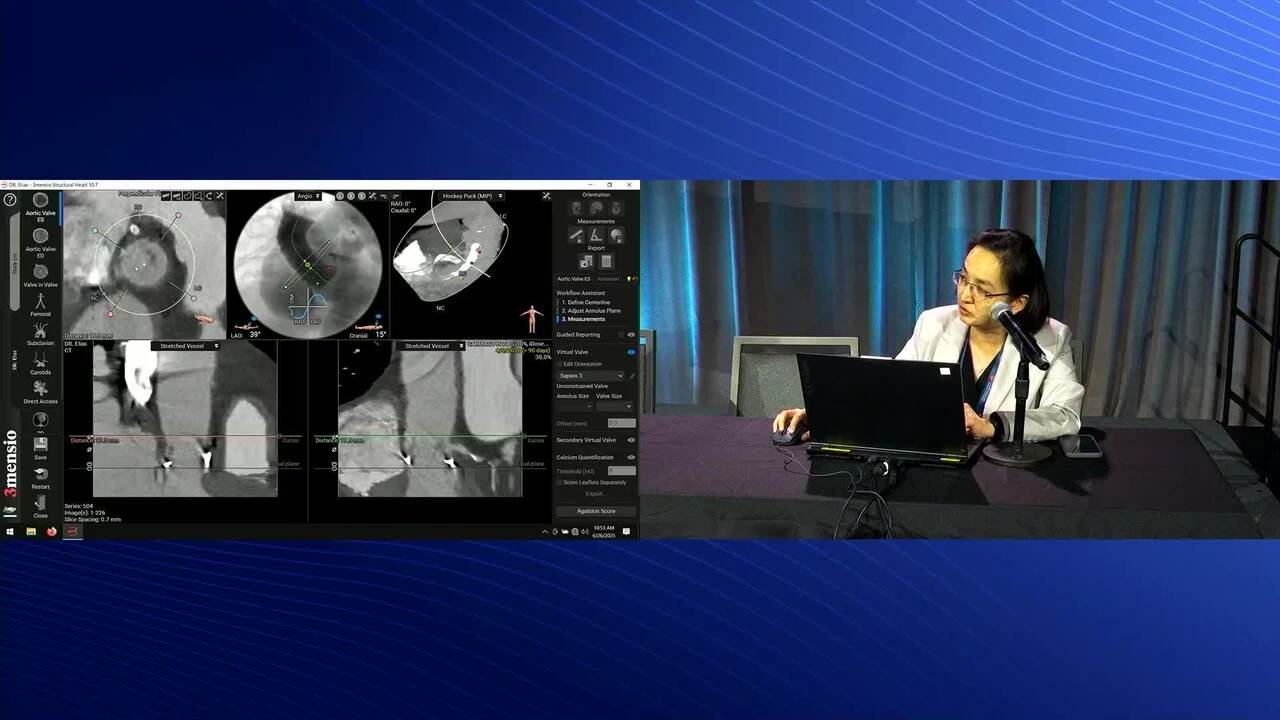The image size is (1280, 720).
Task: Select the first Orientation view icon
Action: coord(577,208)
